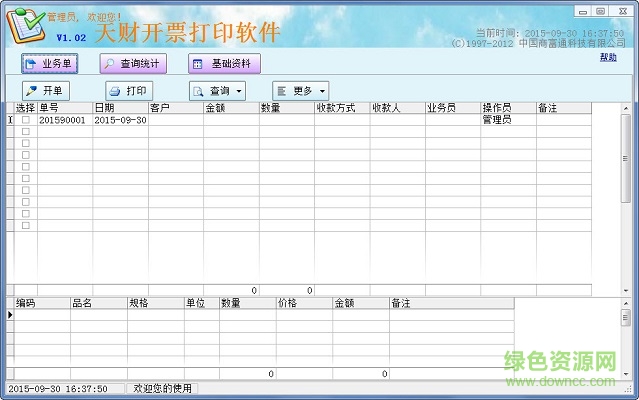The image size is (639, 400).
Task: Click the detail grid scrollbar thumb
Action: pyautogui.click(x=626, y=317)
